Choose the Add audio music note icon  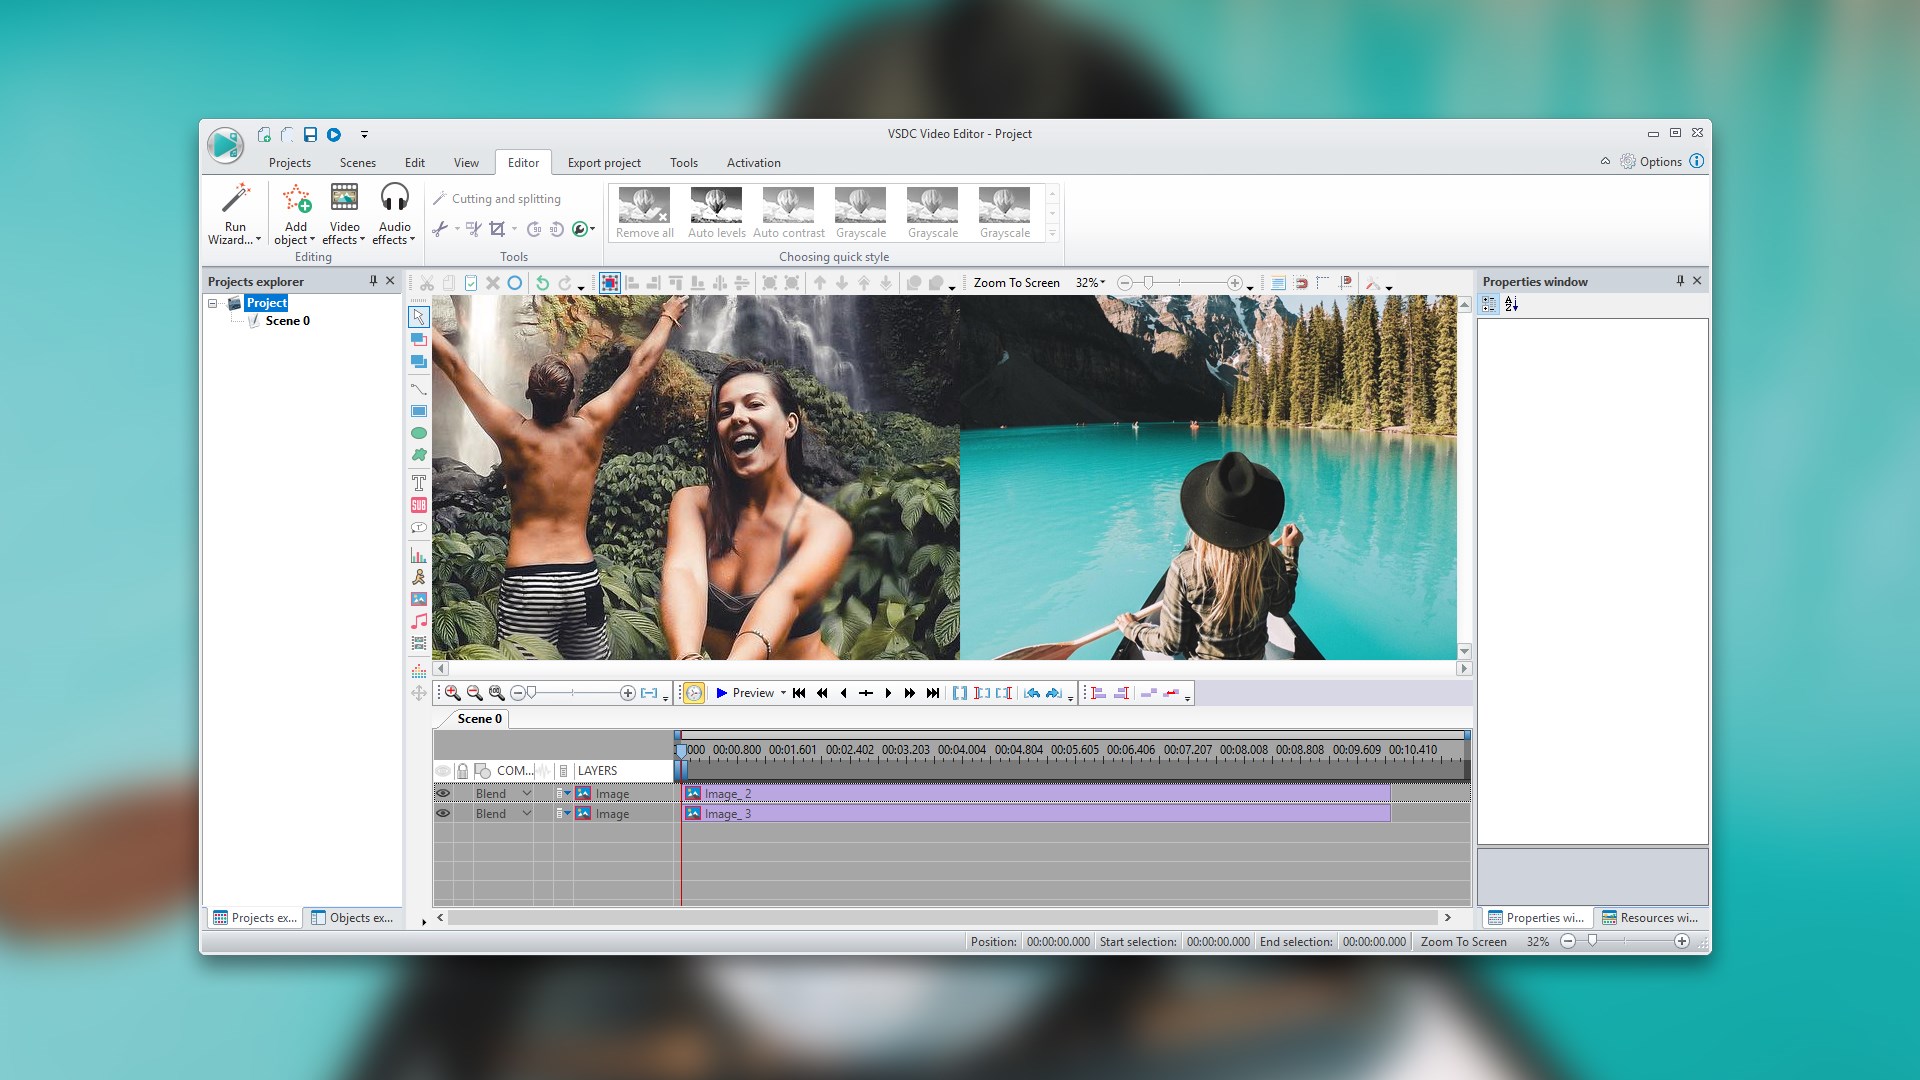tap(419, 621)
